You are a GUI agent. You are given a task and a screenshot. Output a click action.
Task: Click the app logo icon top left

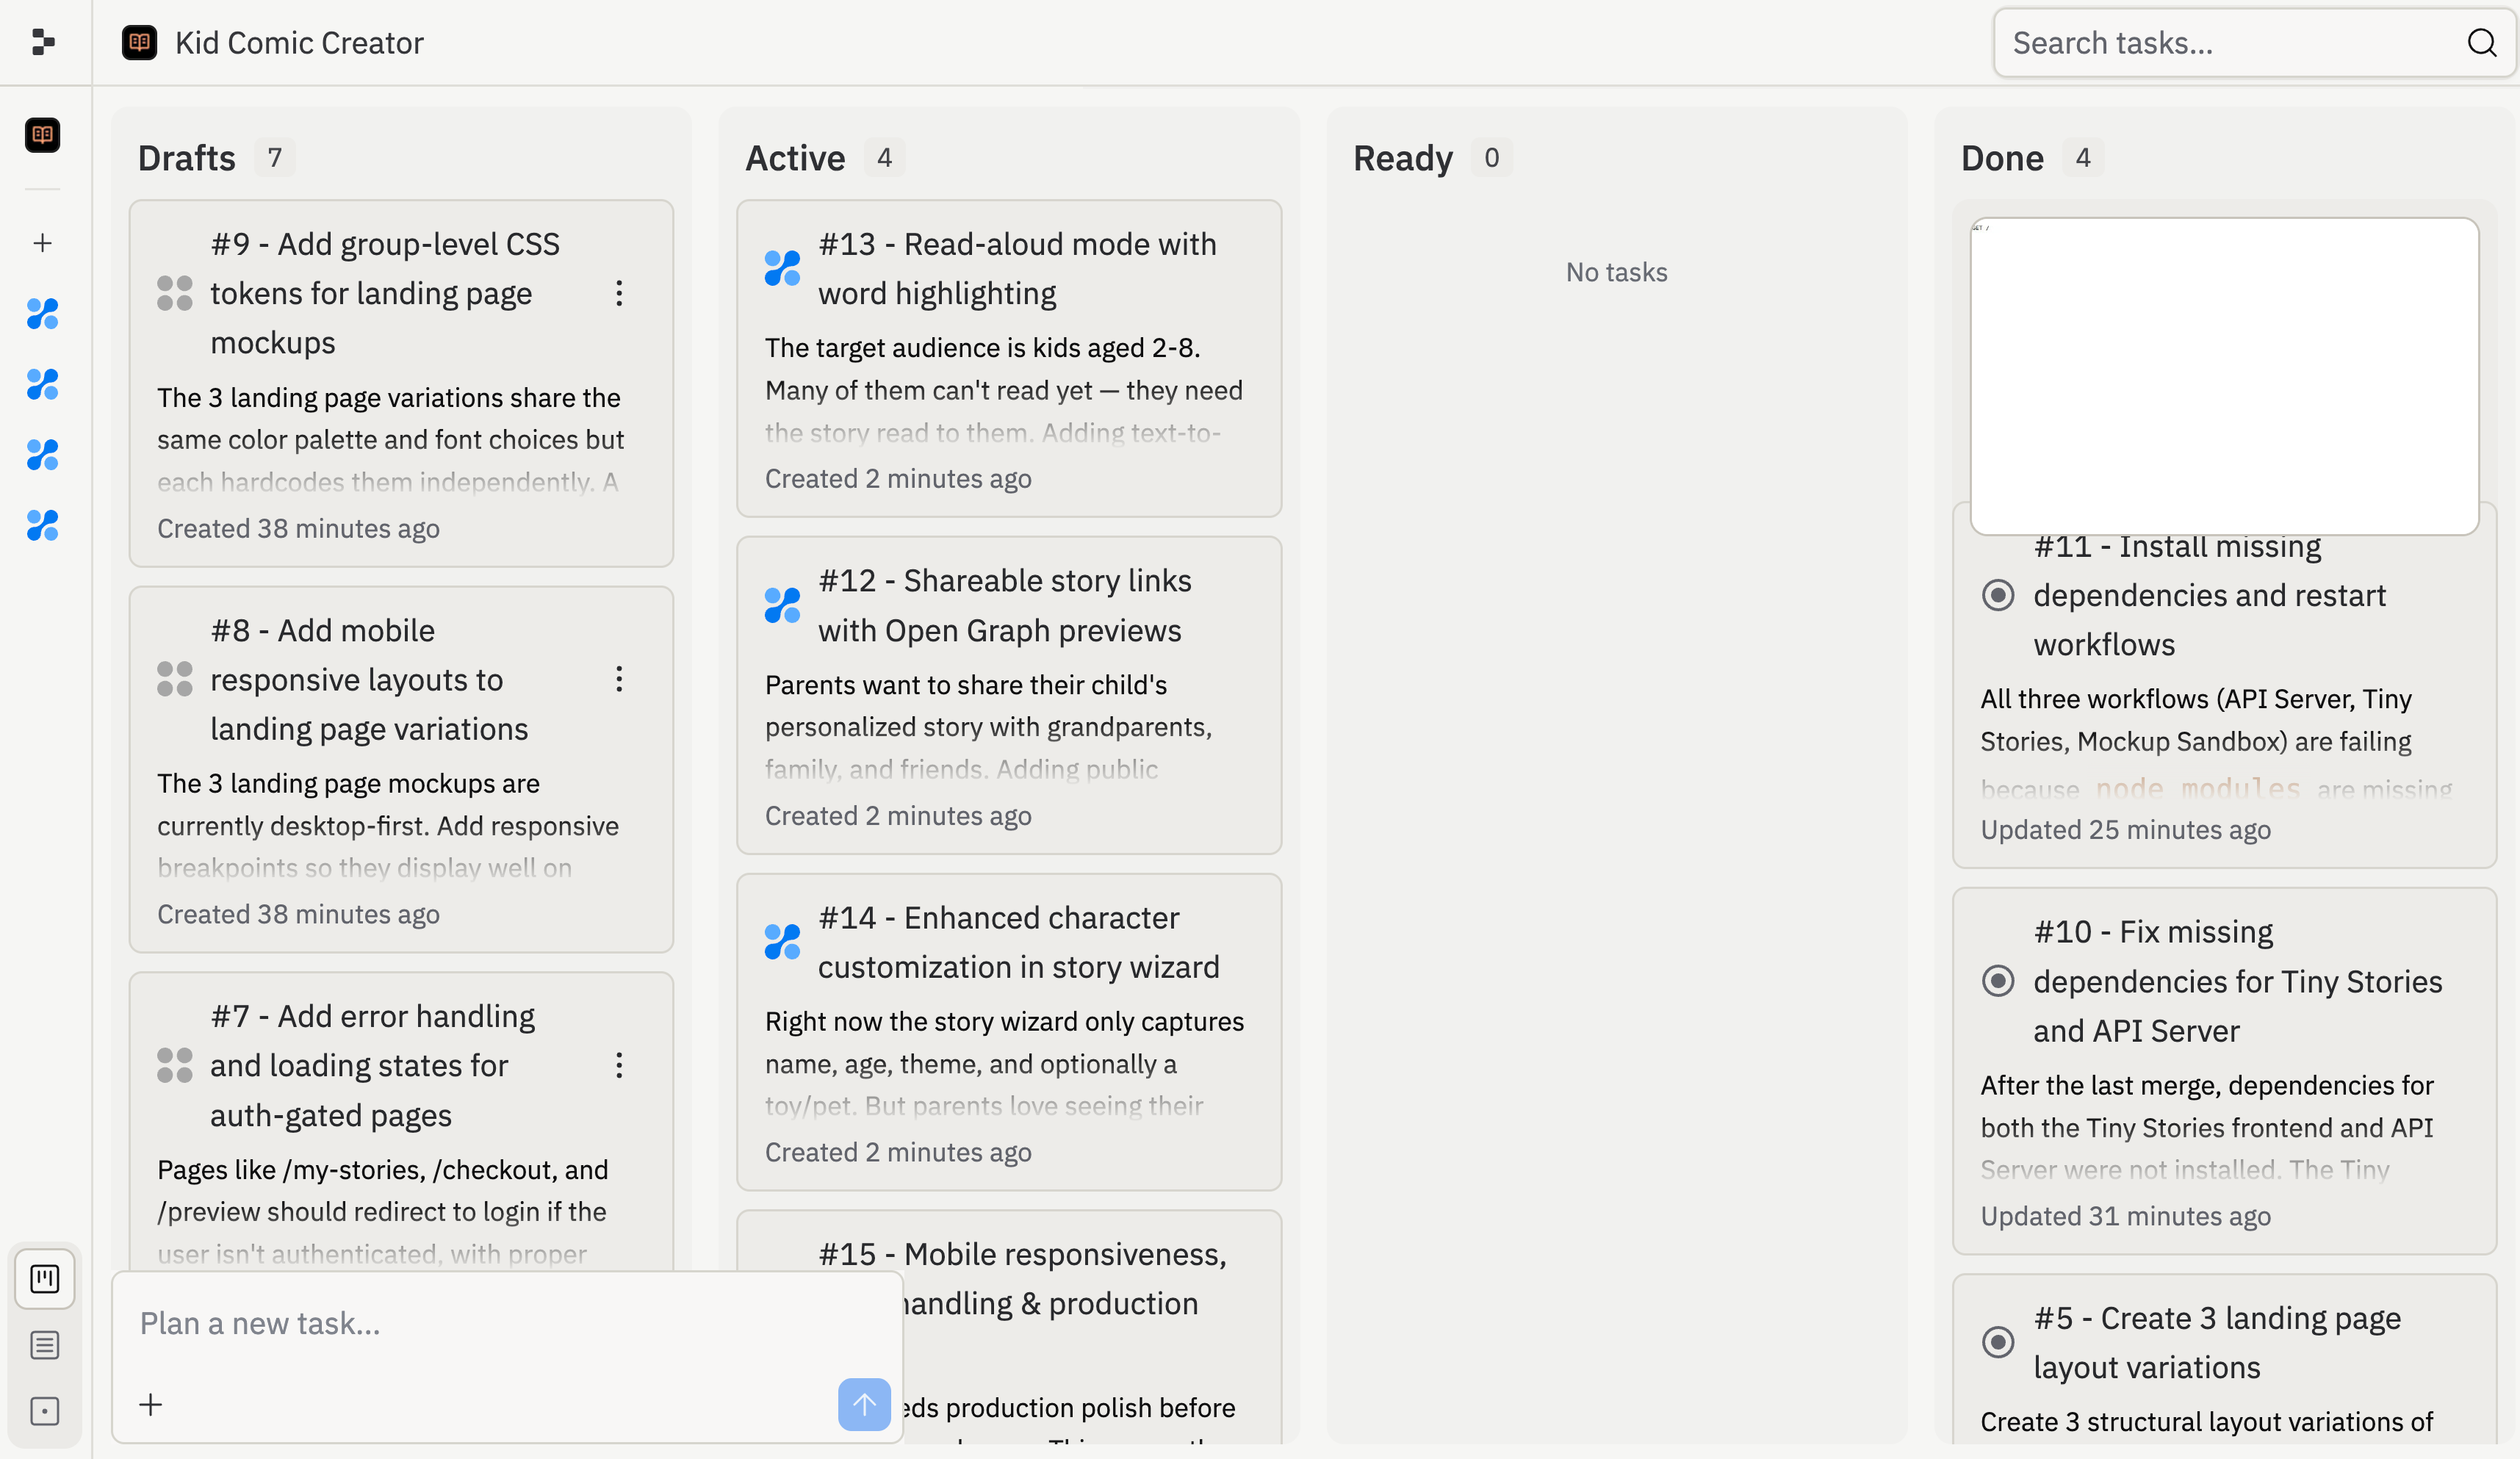click(x=42, y=42)
